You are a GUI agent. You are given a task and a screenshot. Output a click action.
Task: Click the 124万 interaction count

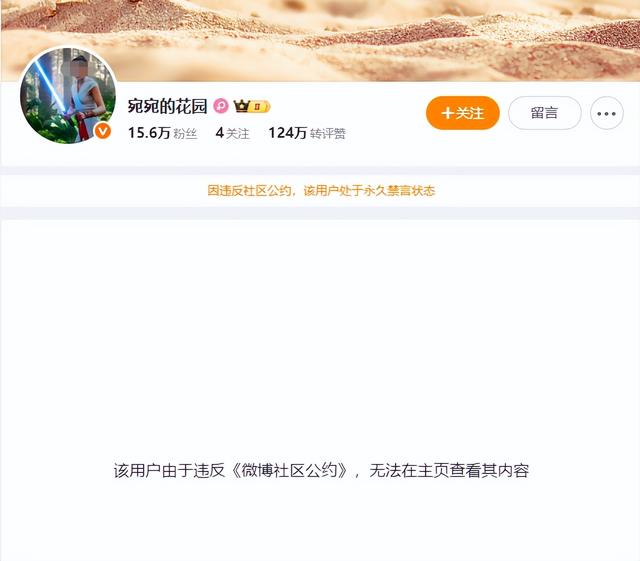coord(287,133)
